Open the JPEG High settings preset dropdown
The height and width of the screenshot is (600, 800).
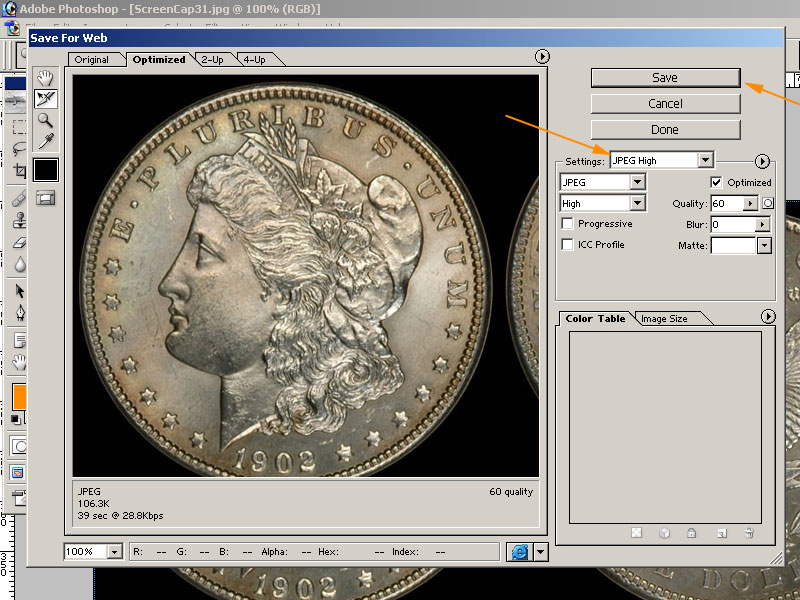coord(706,160)
